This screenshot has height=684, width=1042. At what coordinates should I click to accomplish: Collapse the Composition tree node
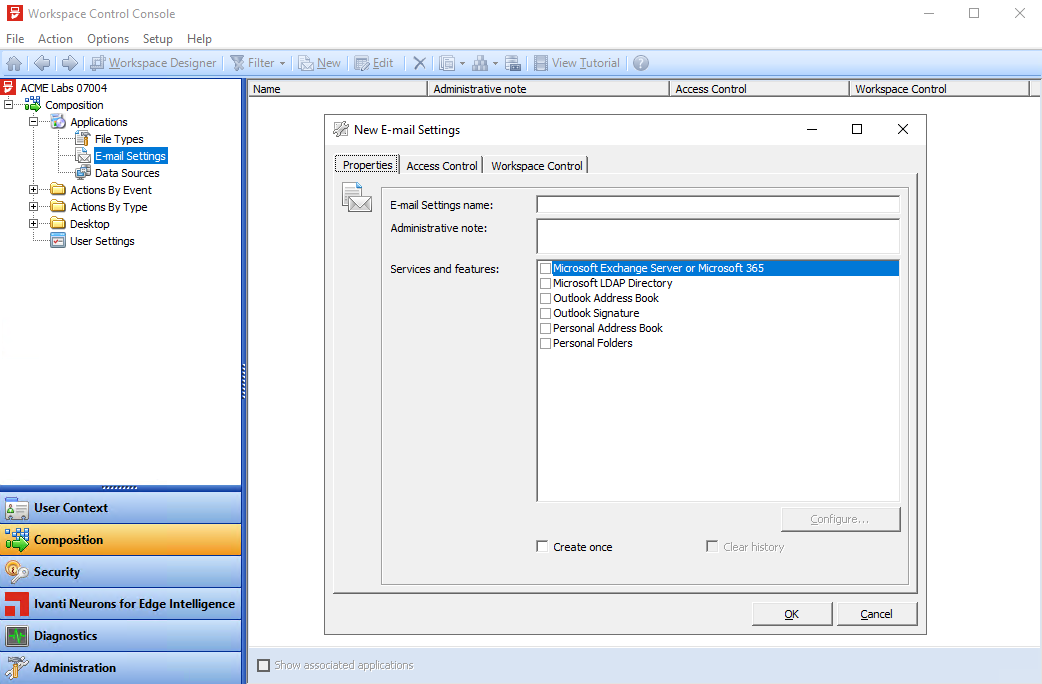(x=9, y=104)
